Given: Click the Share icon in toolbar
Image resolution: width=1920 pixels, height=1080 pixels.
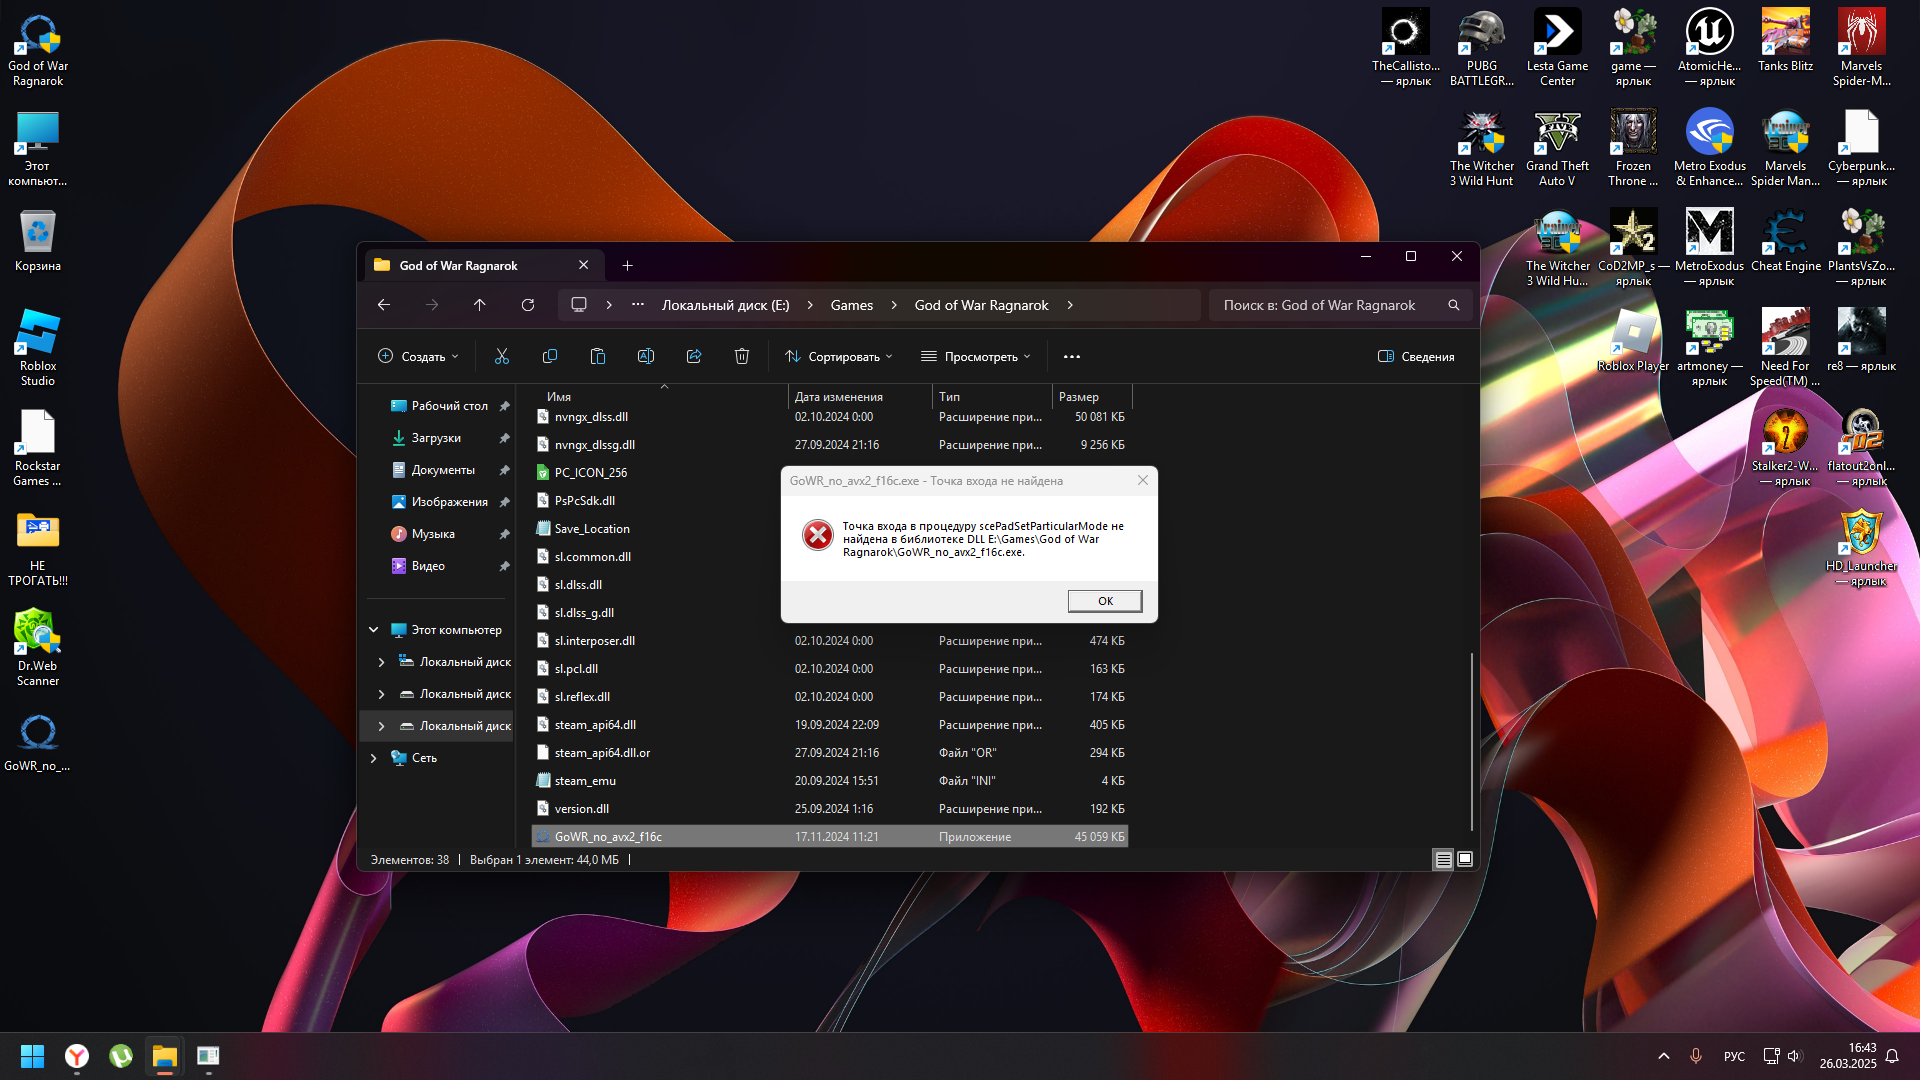Looking at the screenshot, I should click(x=694, y=356).
